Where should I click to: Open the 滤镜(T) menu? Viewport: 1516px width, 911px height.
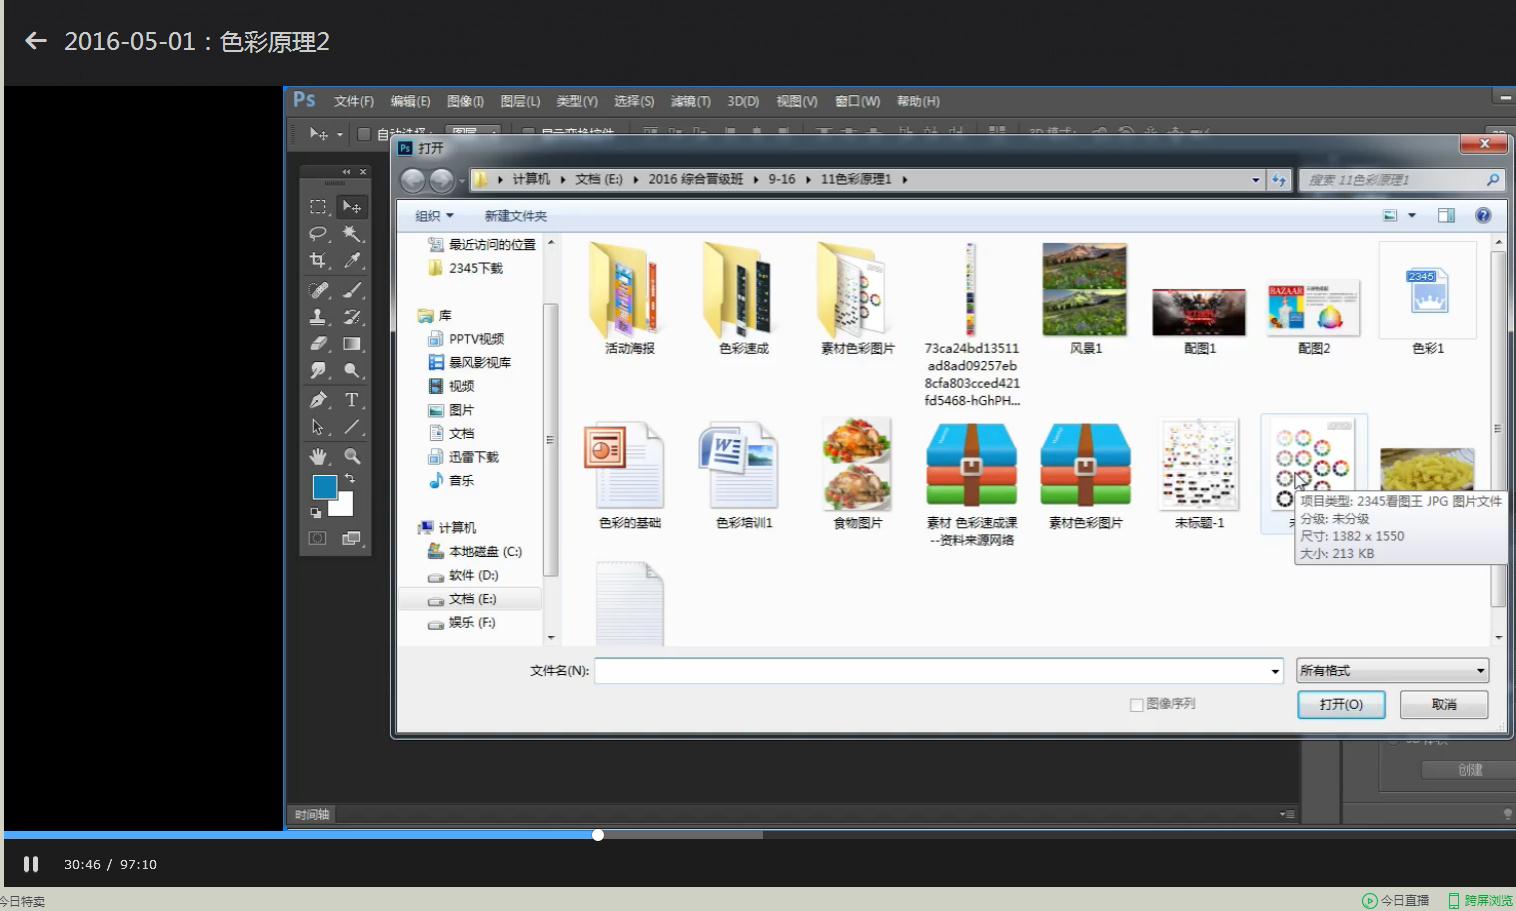[x=690, y=101]
